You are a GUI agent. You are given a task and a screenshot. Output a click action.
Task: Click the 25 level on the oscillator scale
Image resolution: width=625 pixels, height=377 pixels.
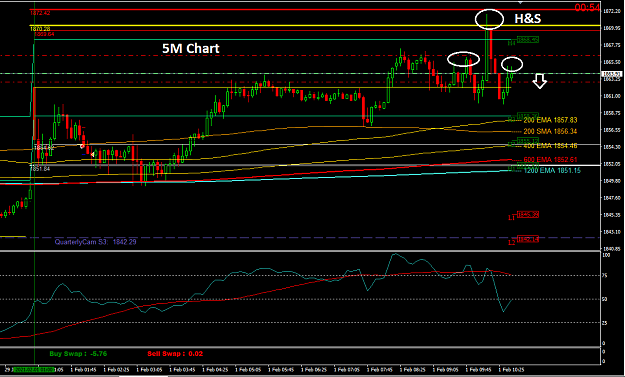605,323
